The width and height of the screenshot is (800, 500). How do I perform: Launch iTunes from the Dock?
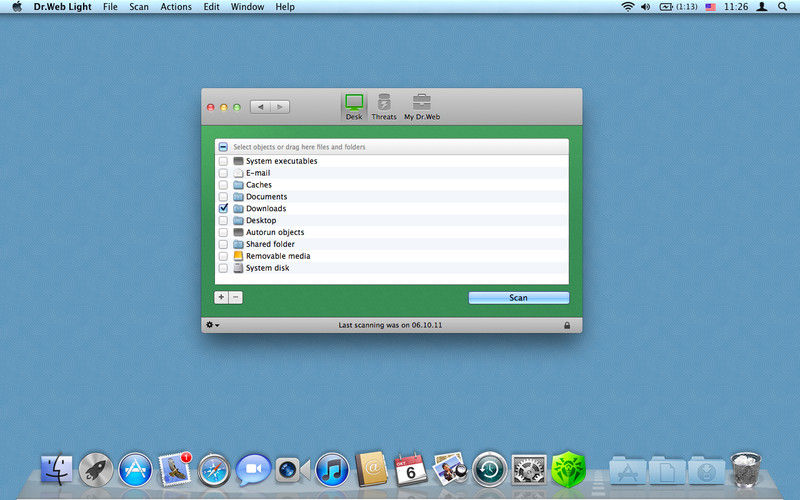tap(331, 468)
